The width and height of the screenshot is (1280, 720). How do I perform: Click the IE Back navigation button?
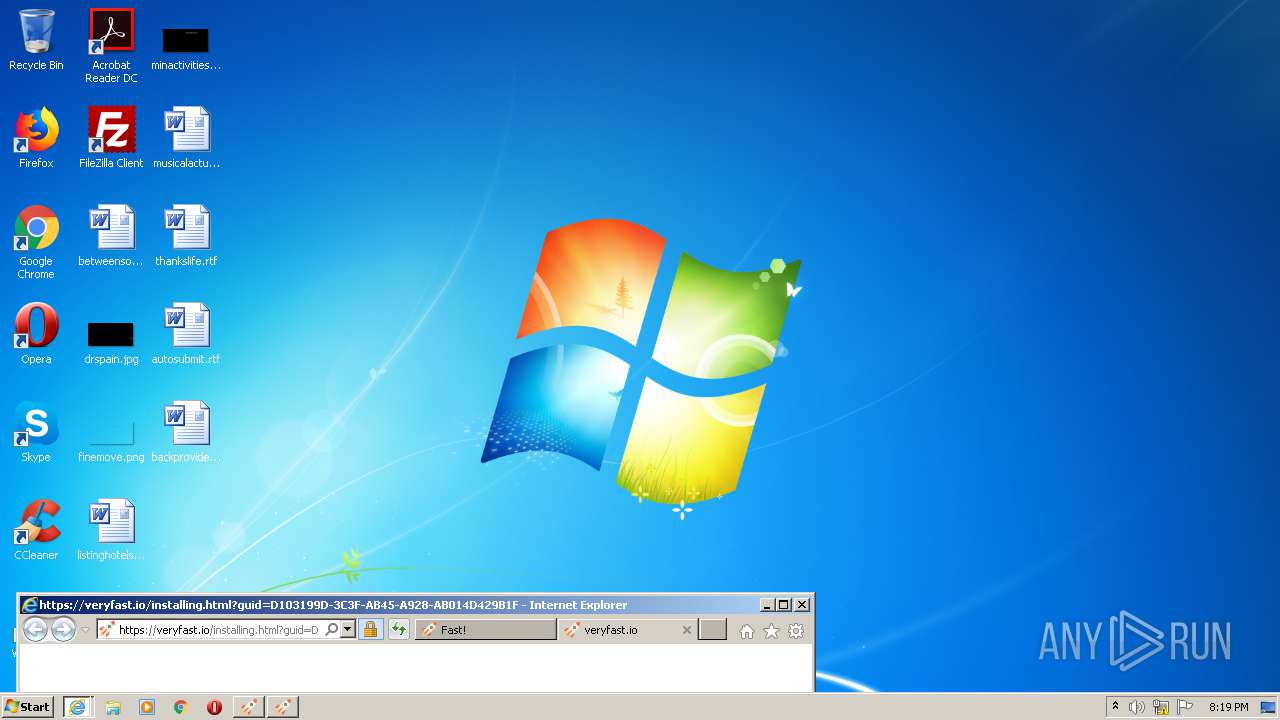click(35, 630)
